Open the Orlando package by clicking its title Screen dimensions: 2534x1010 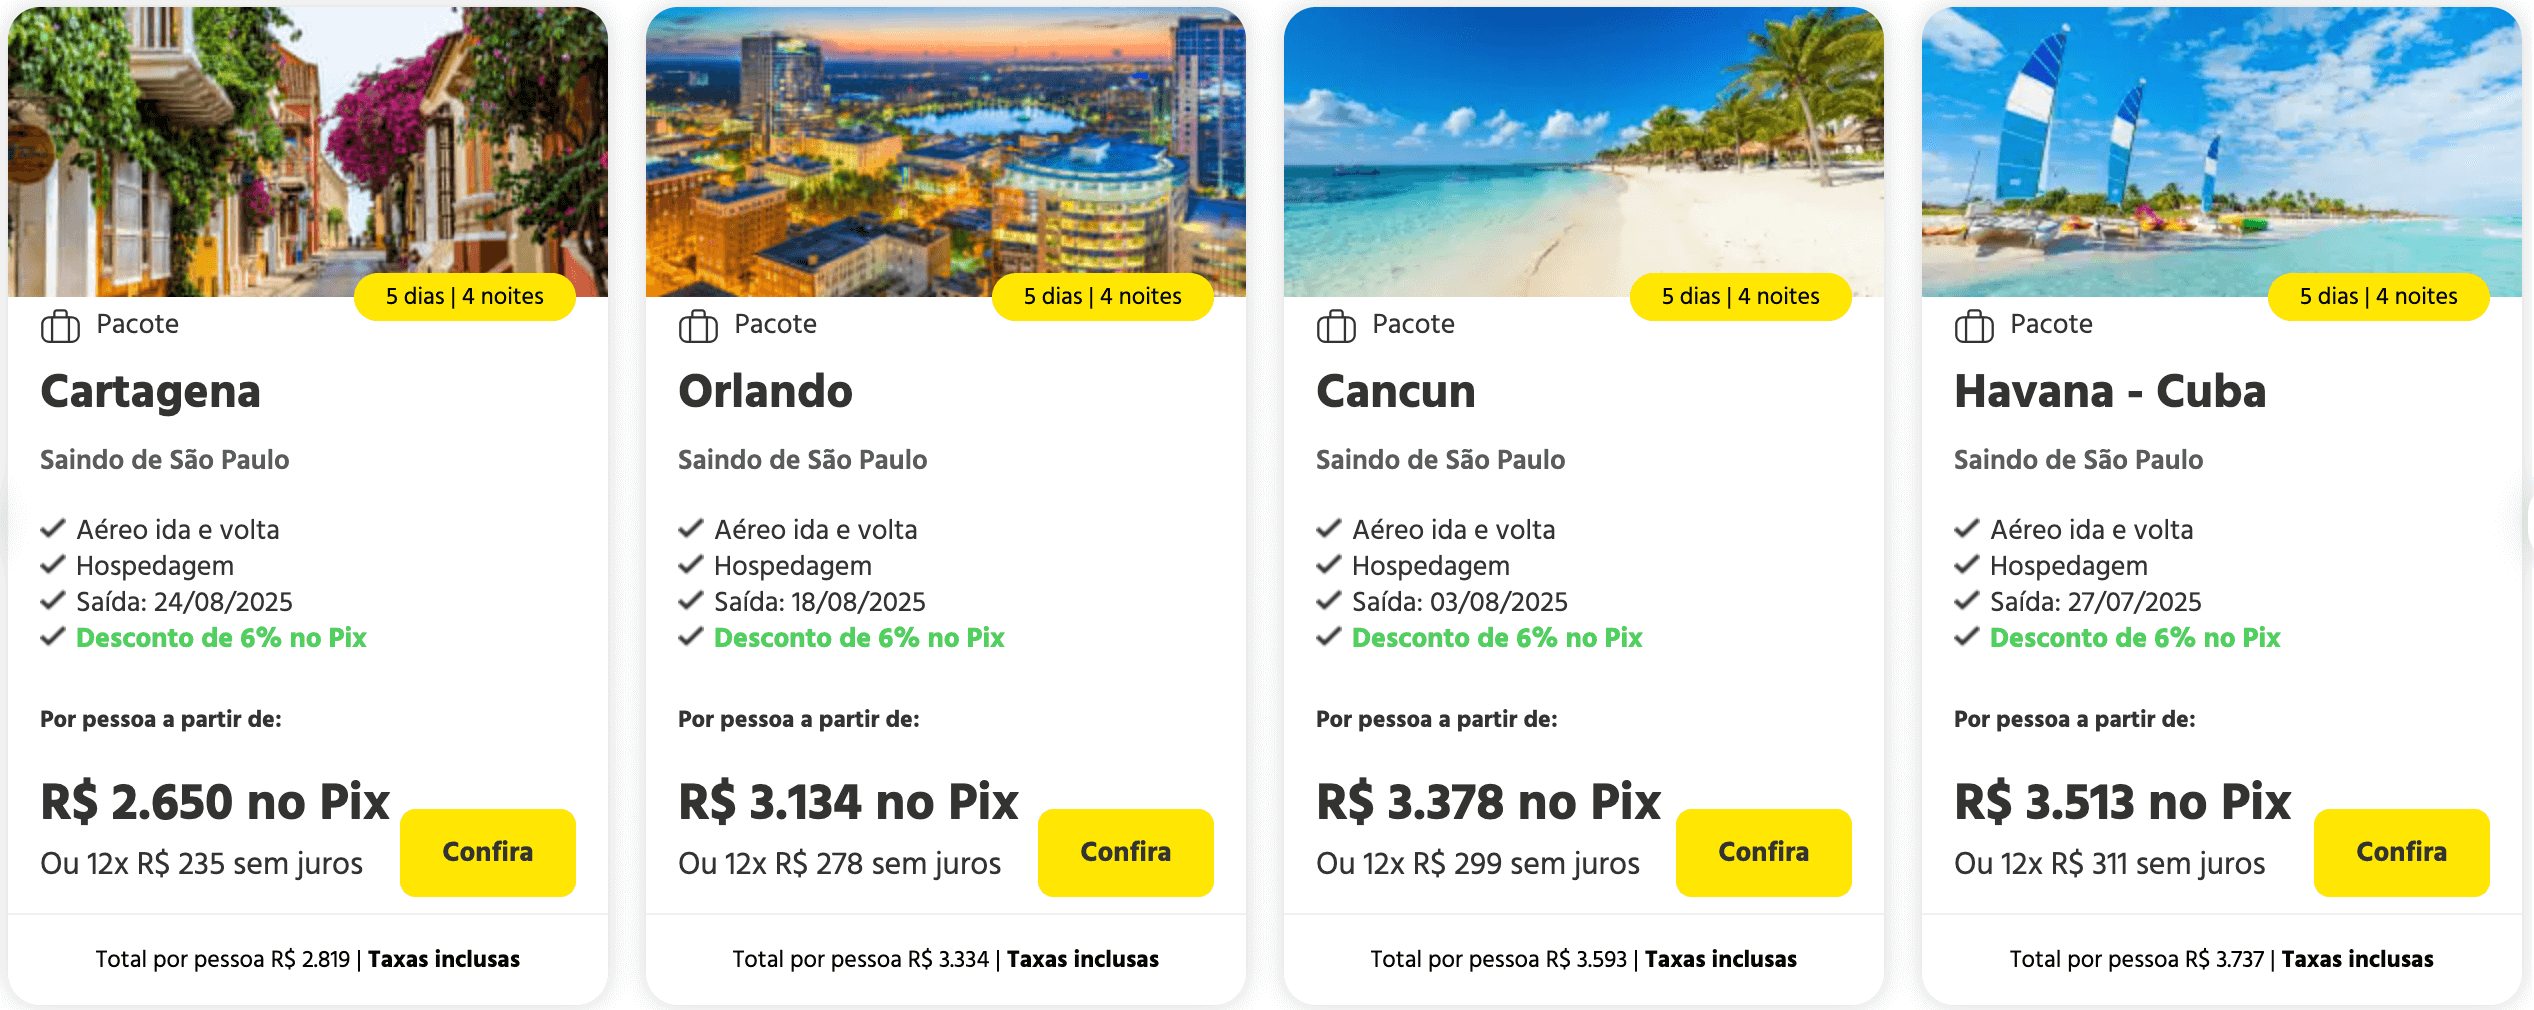click(x=765, y=392)
